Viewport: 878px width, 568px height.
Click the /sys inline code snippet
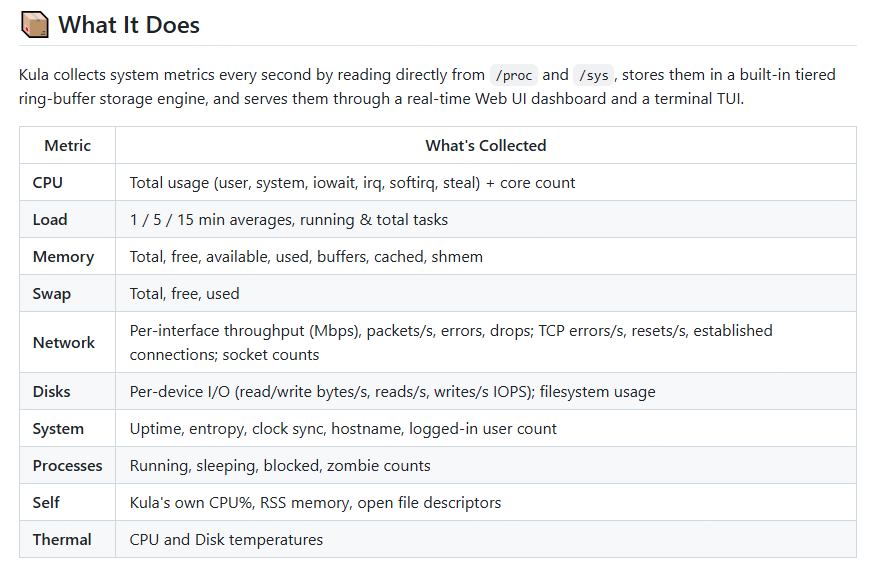click(594, 75)
